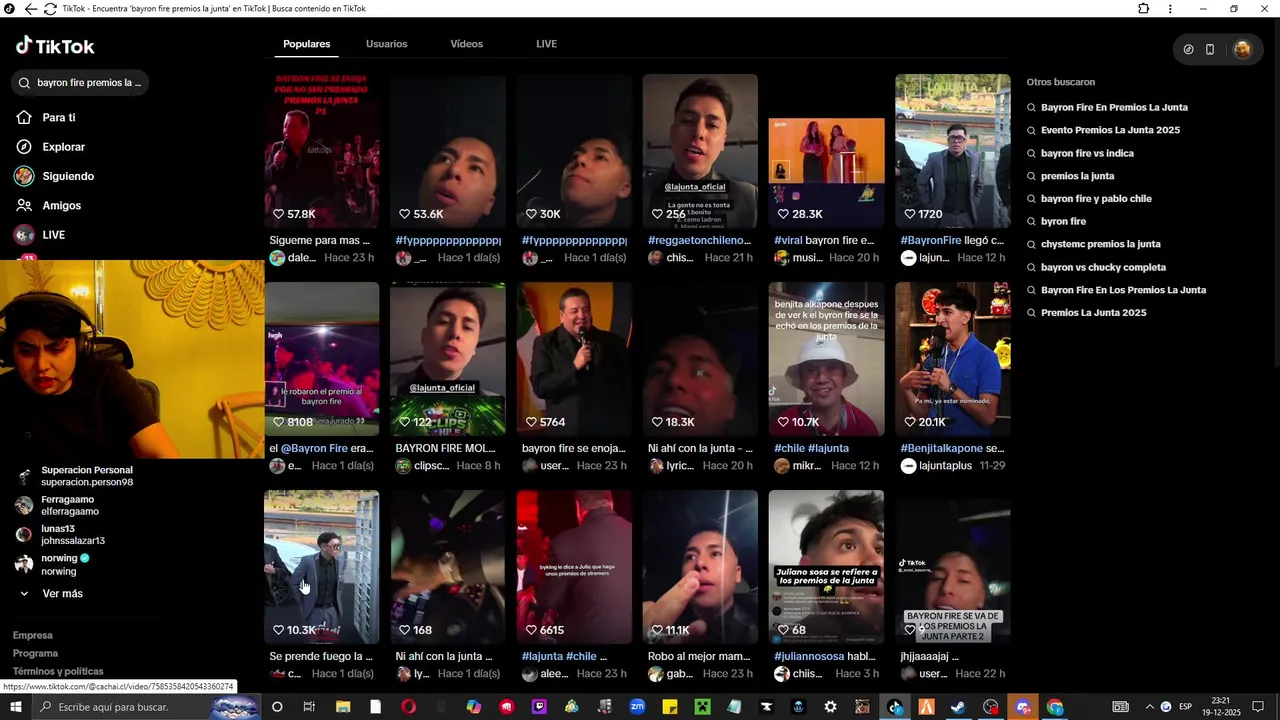This screenshot has width=1280, height=720.
Task: Open Steam from the taskbar
Action: 958,707
